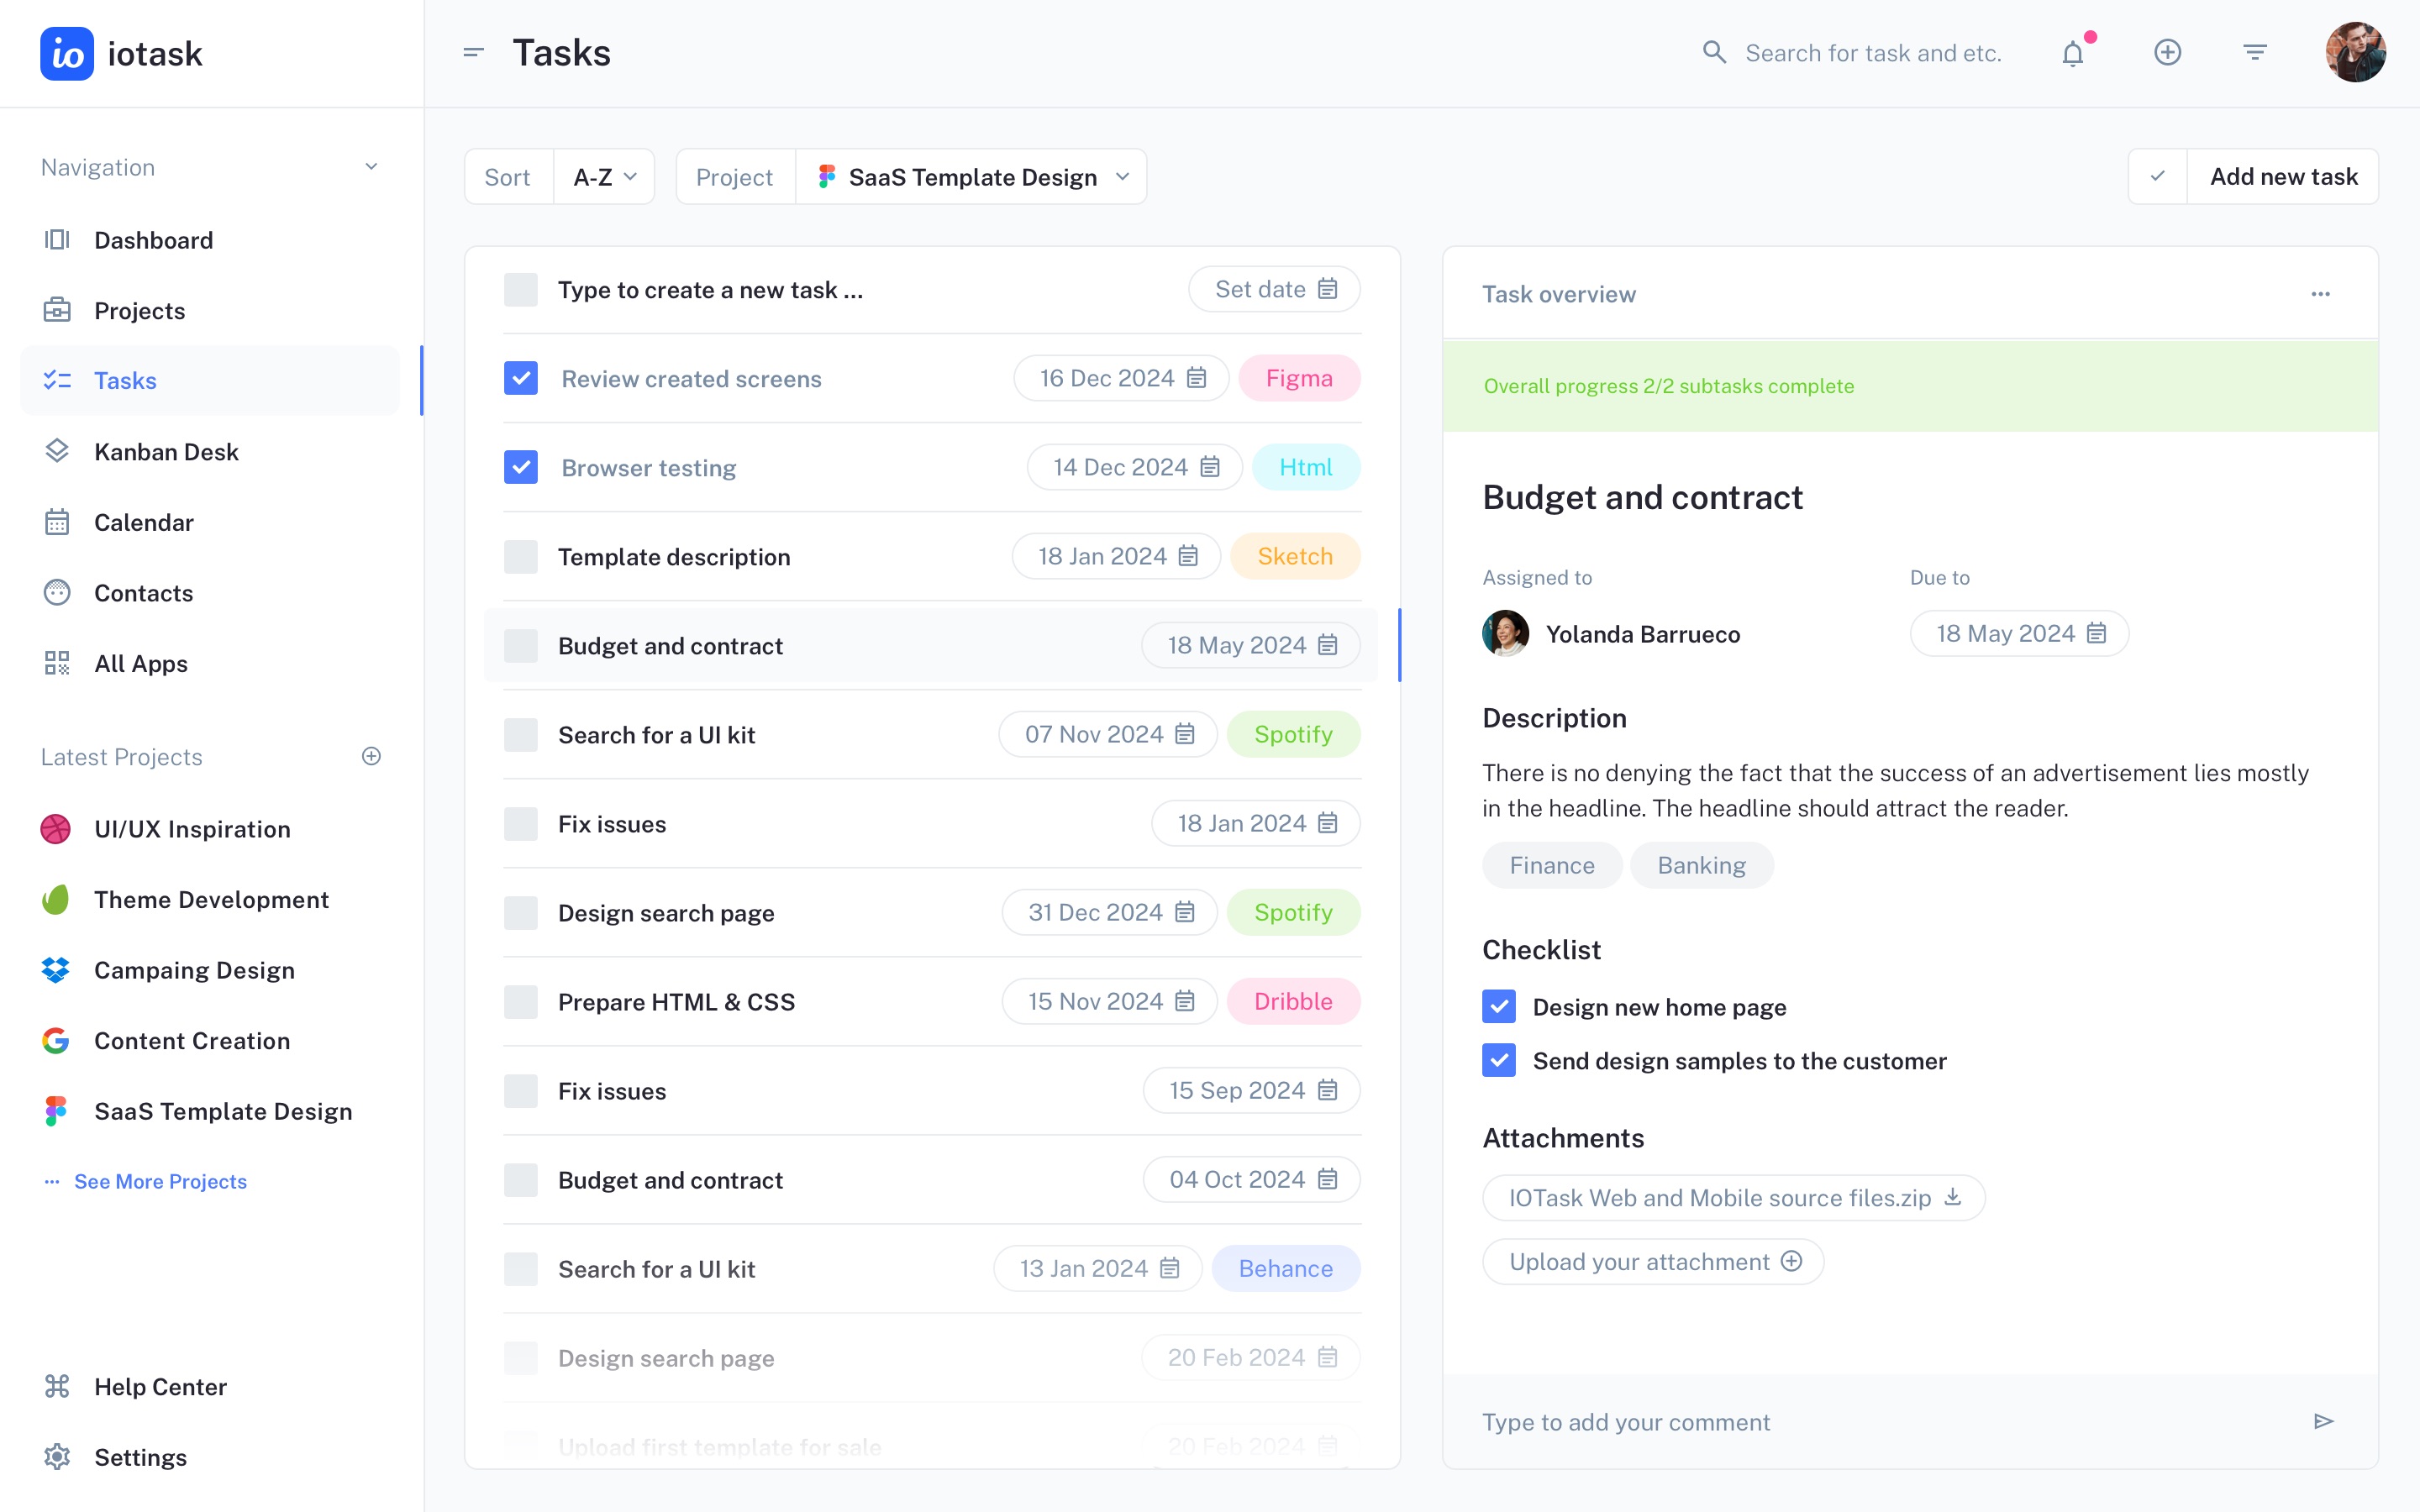Click the sidebar collapse icon beside Tasks title
2420x1512 pixels.
[x=474, y=53]
